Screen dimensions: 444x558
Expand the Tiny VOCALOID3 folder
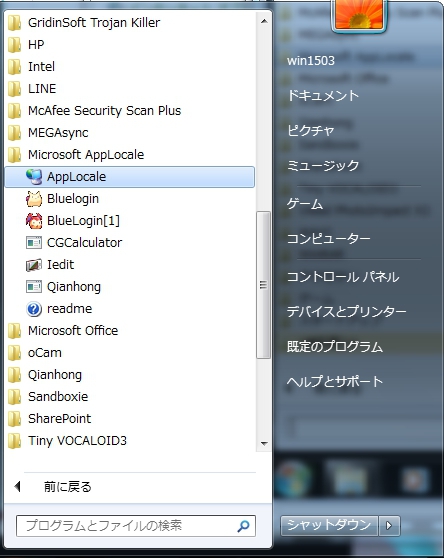click(x=67, y=441)
